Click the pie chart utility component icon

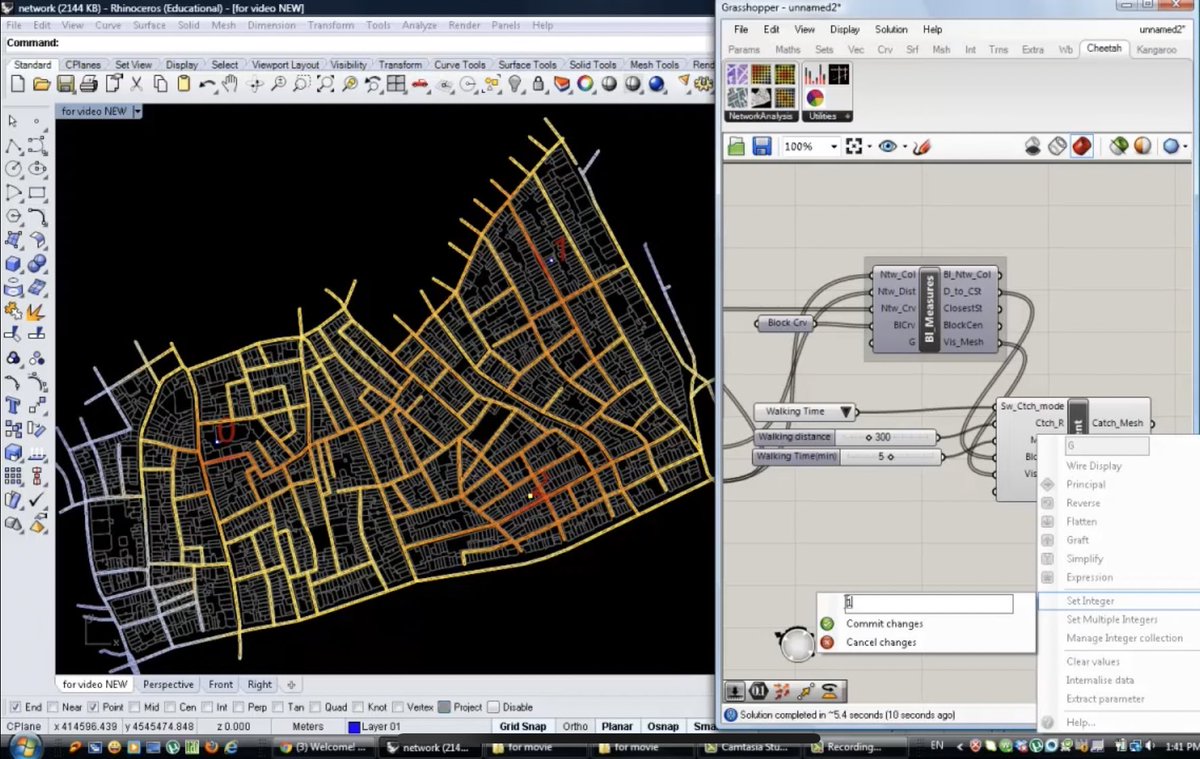815,98
